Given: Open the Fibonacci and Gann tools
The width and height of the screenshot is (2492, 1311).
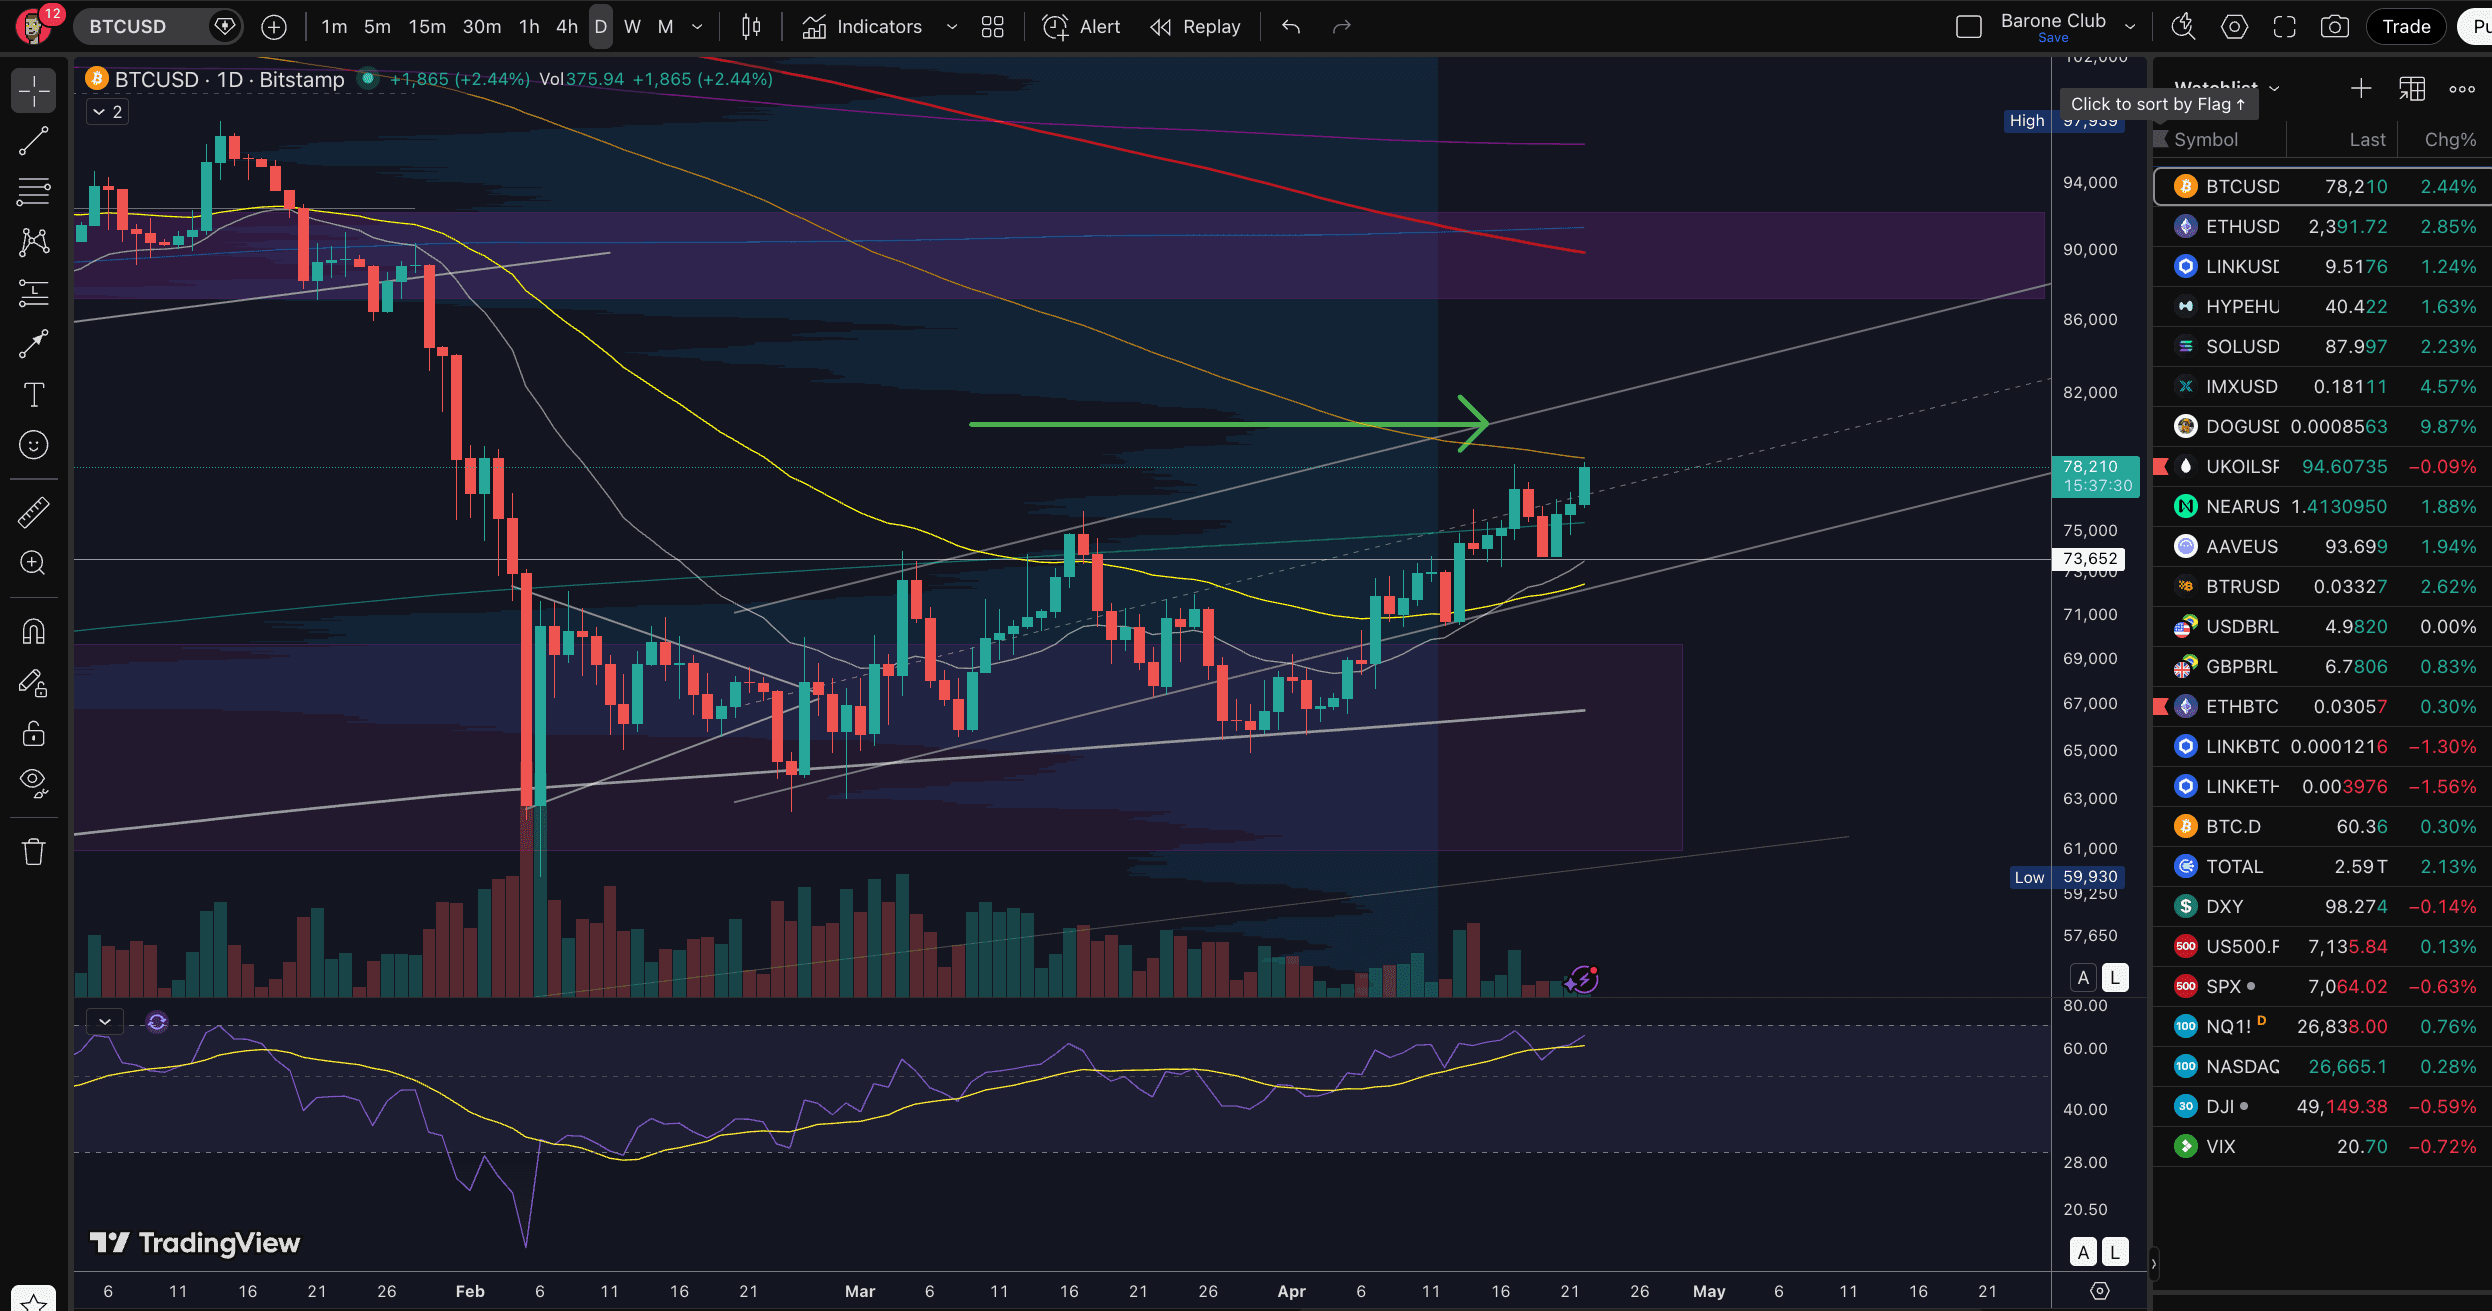Looking at the screenshot, I should click(x=33, y=191).
